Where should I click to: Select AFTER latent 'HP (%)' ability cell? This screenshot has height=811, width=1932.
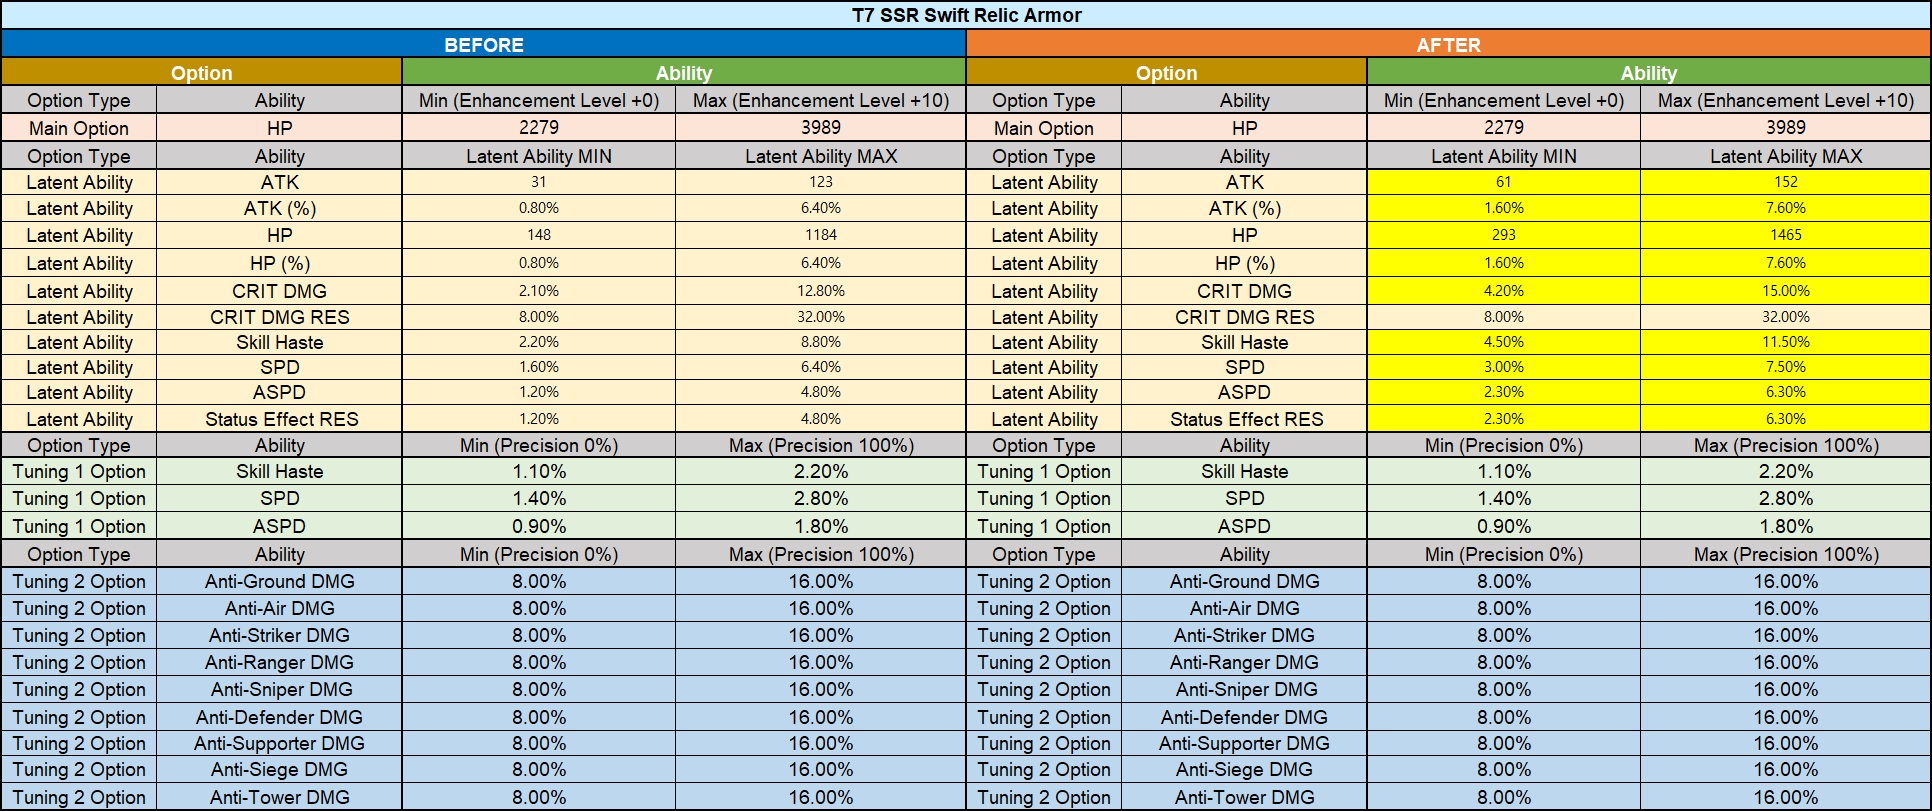(1244, 263)
